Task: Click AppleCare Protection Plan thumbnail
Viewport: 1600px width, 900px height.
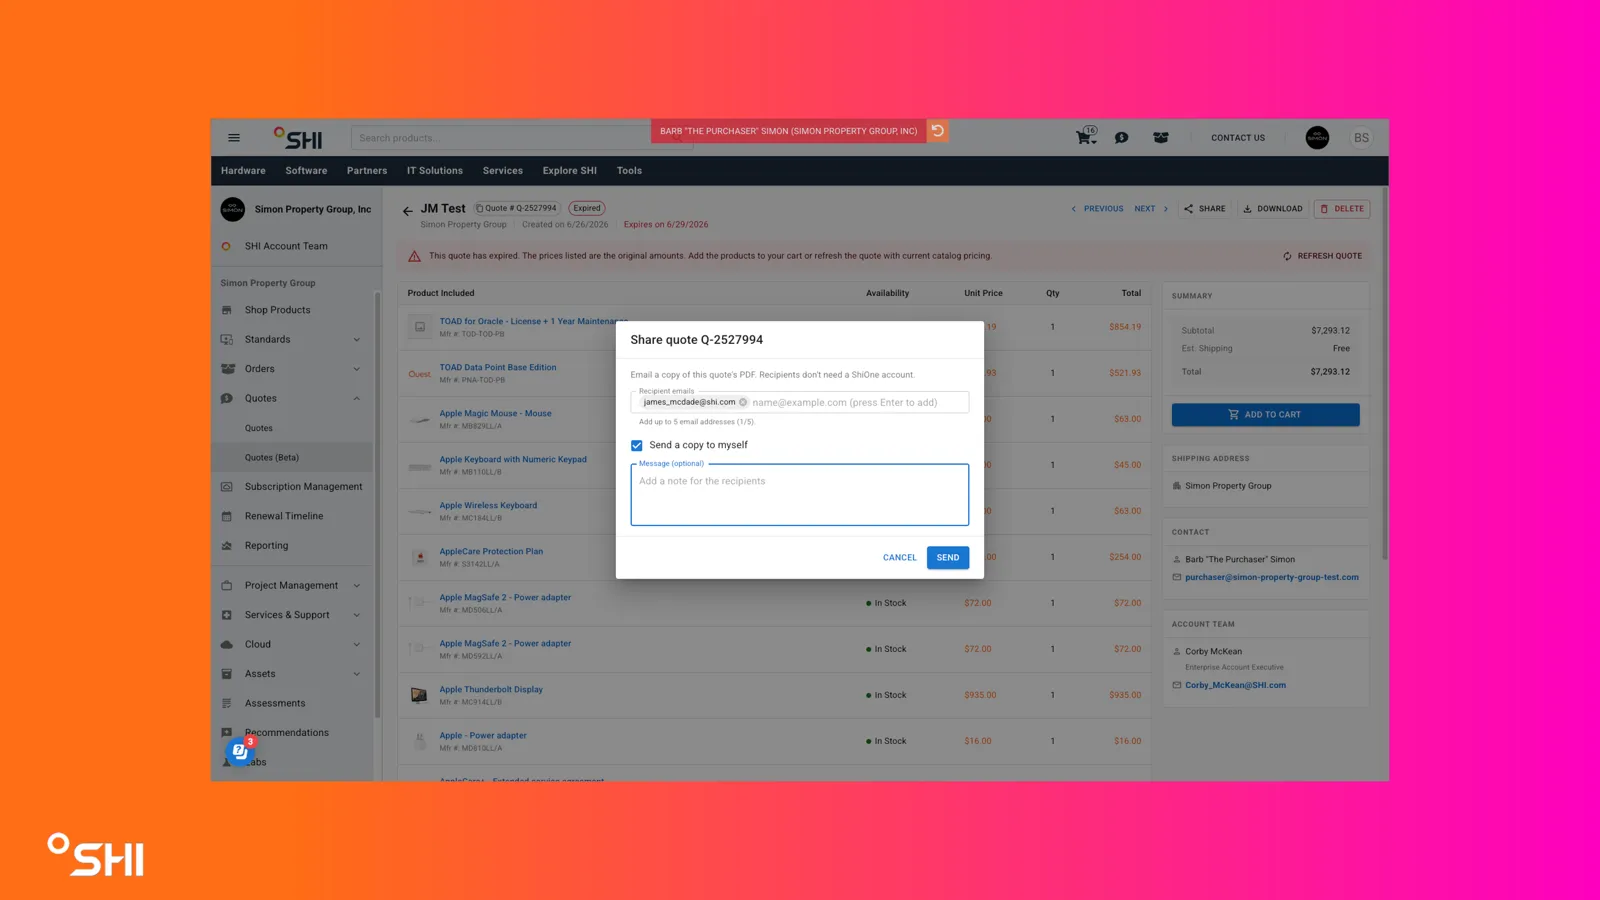Action: pyautogui.click(x=419, y=557)
